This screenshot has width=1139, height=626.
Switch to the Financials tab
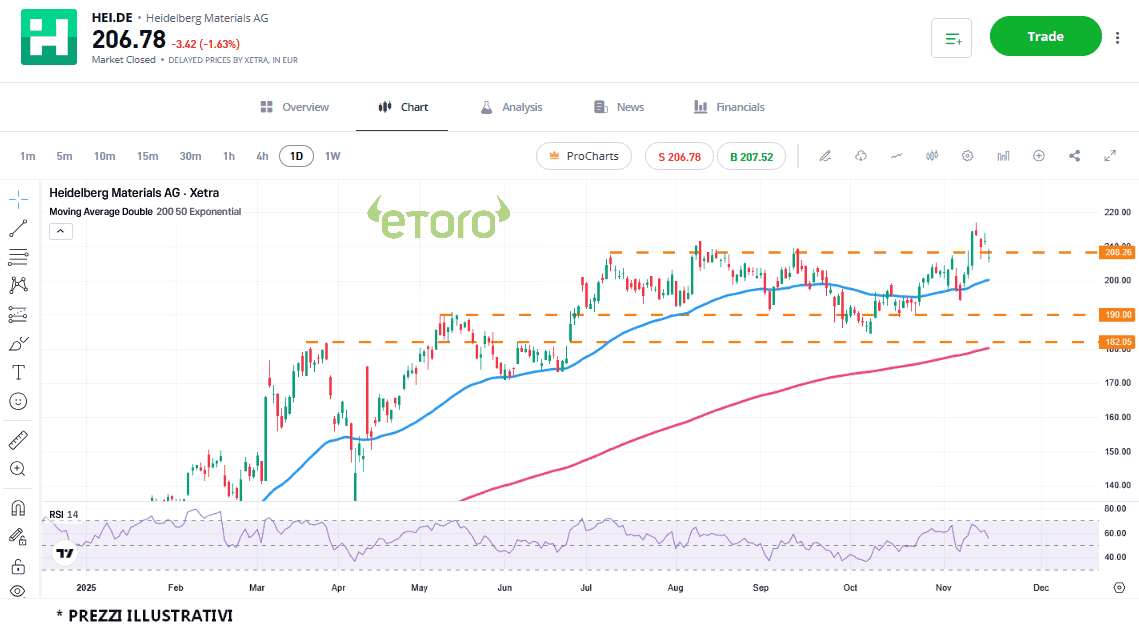tap(729, 107)
